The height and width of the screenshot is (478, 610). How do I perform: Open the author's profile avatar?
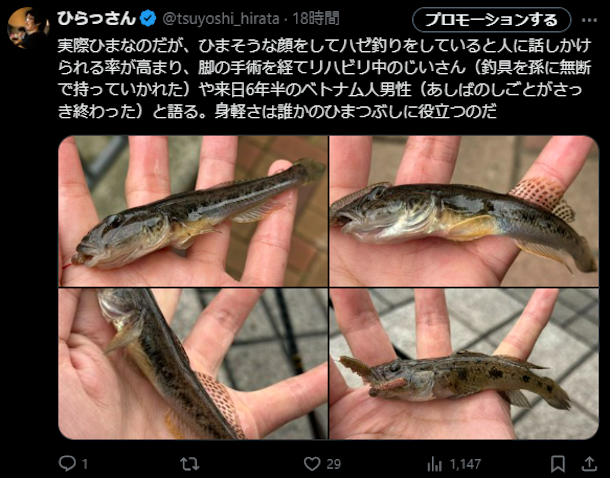[28, 27]
